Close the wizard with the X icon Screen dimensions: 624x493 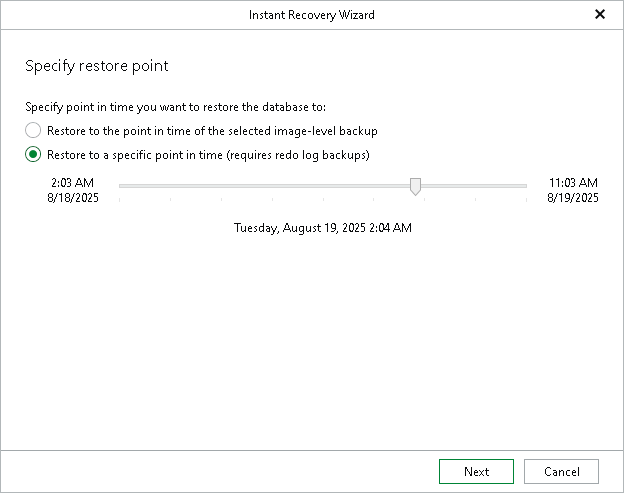pos(600,14)
